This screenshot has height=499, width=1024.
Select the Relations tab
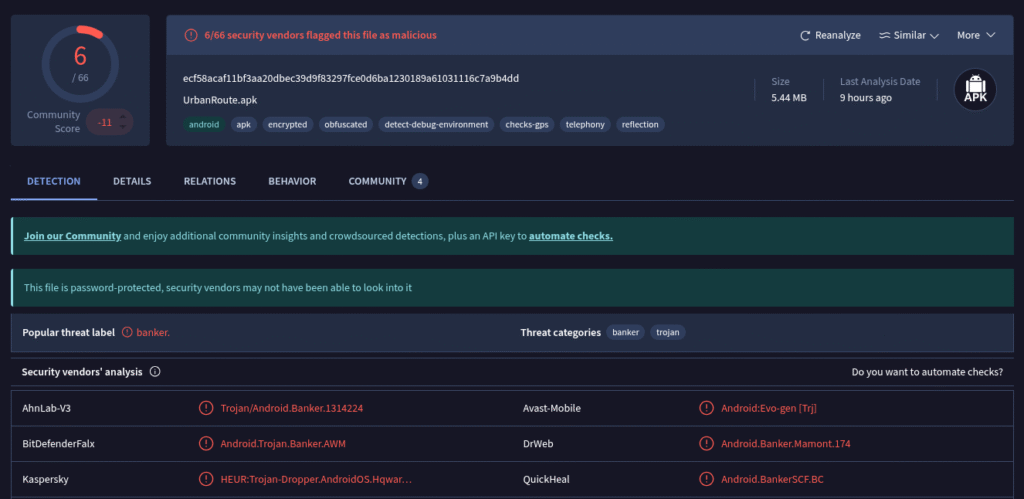(209, 181)
